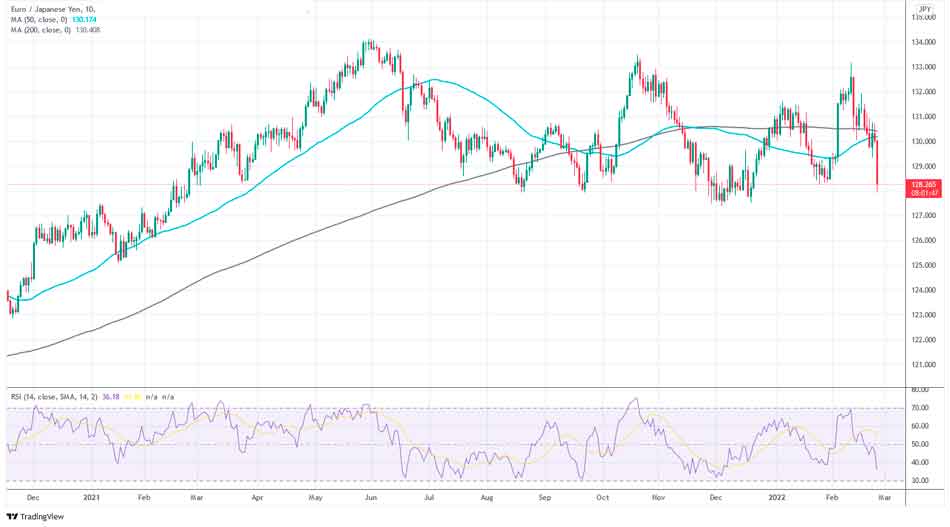Viewport: 950px width, 527px height.
Task: Click the Oct label on time axis
Action: (602, 496)
